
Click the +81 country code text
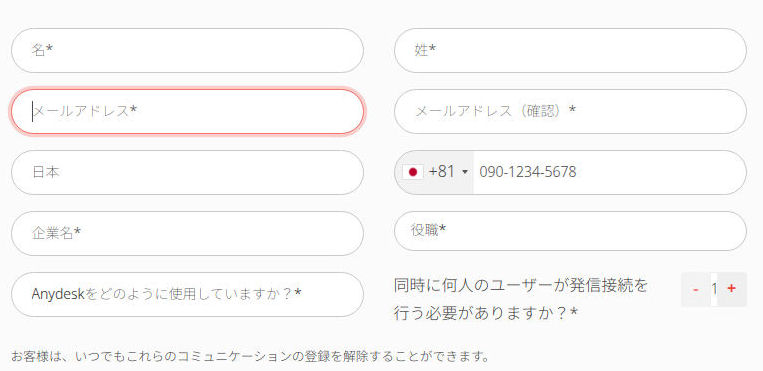point(441,172)
